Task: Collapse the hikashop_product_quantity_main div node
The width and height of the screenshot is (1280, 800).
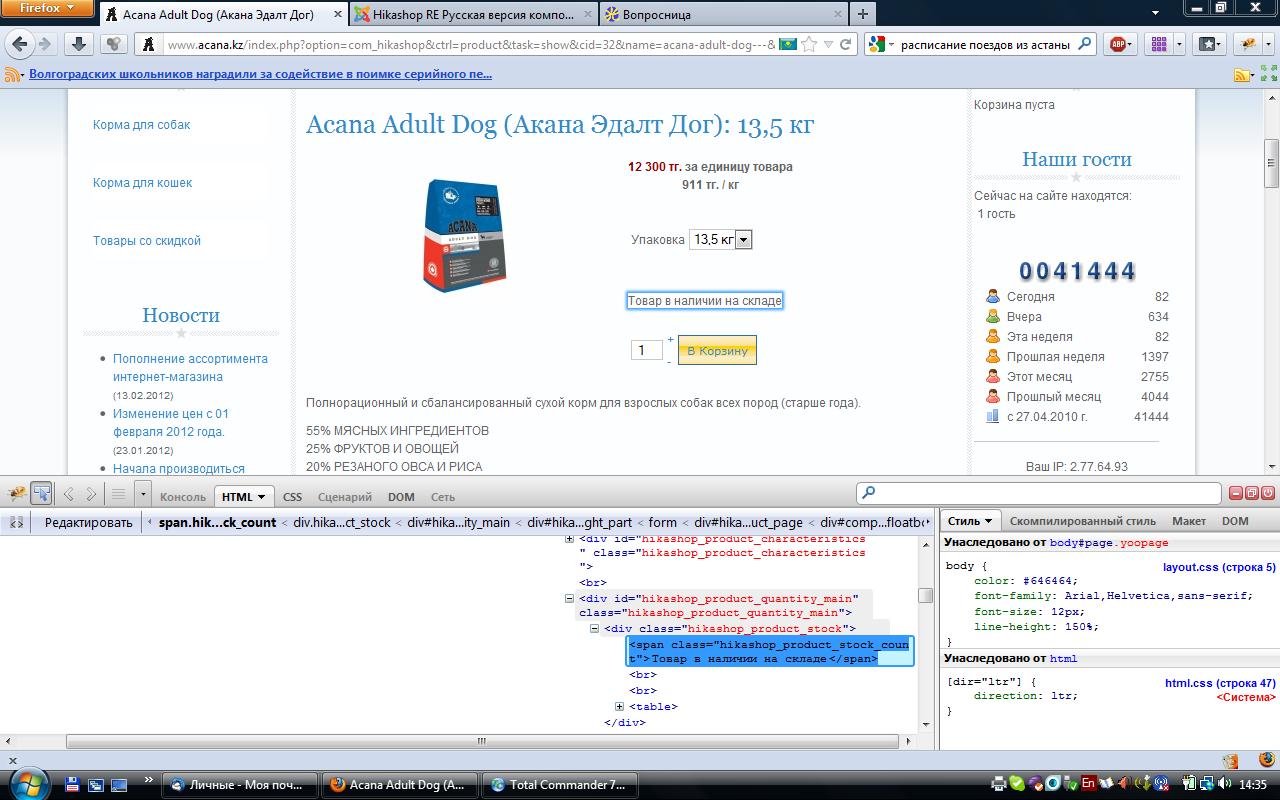Action: click(570, 599)
